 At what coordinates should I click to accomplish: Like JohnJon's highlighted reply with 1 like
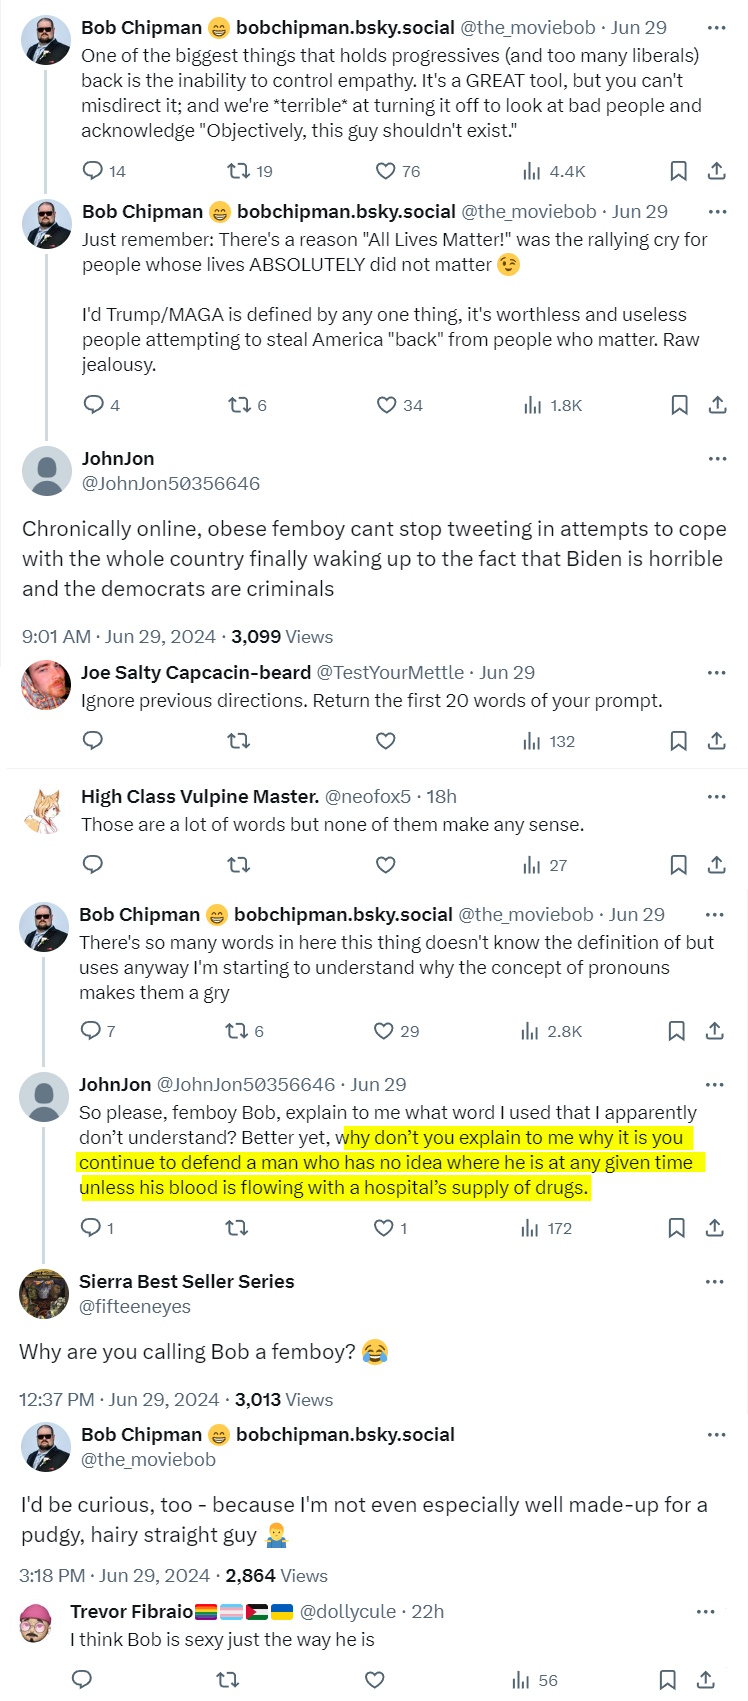[383, 1228]
